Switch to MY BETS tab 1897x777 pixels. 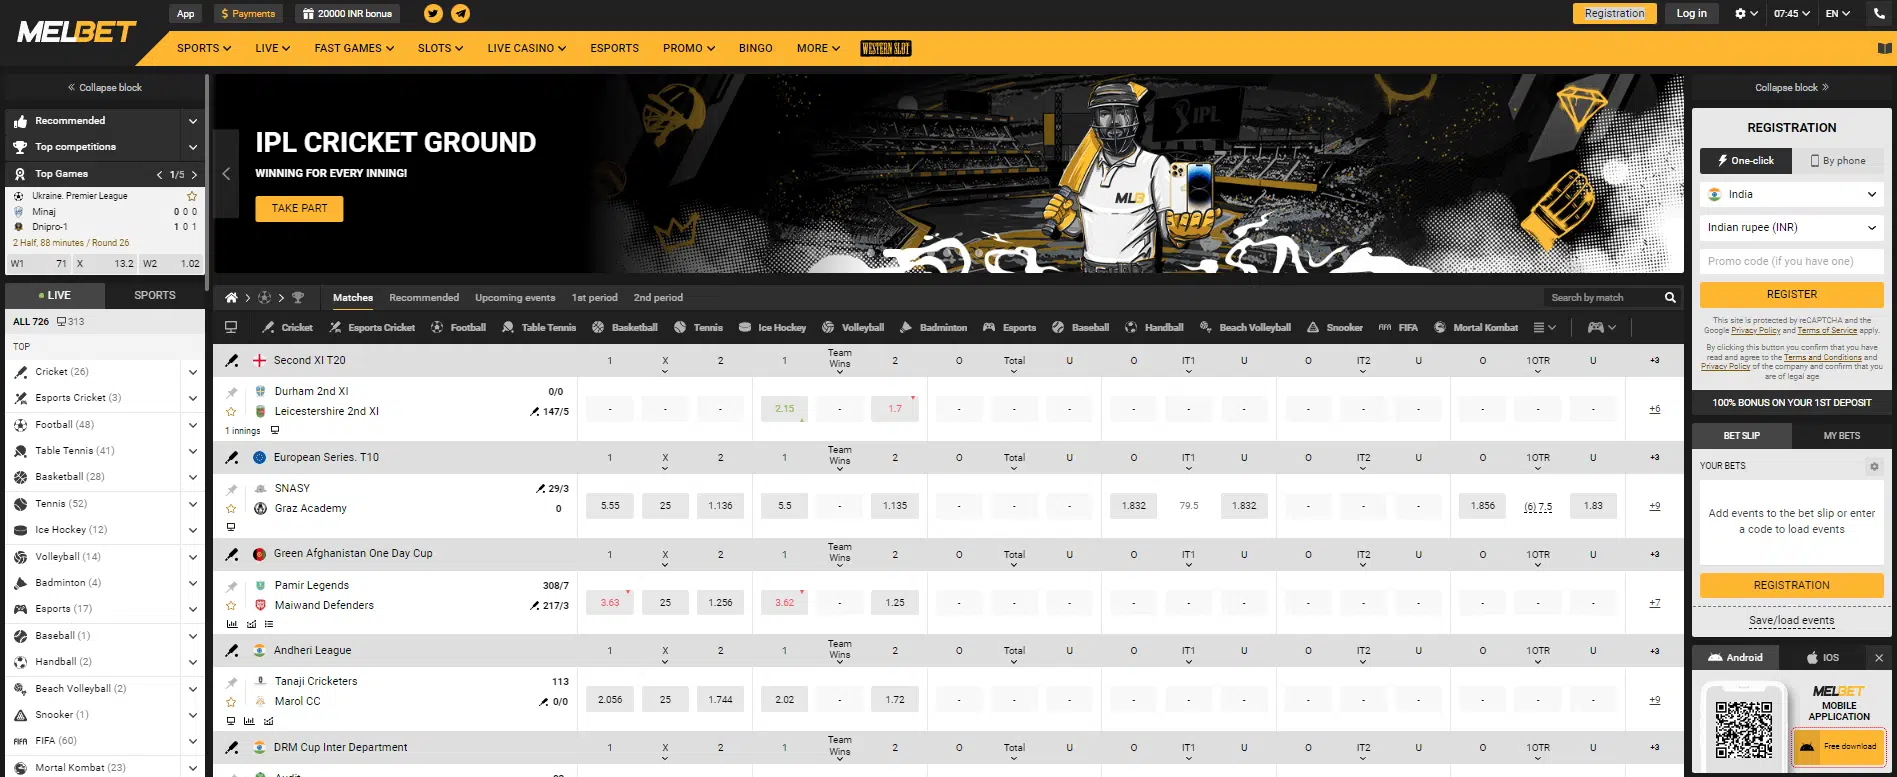coord(1841,436)
